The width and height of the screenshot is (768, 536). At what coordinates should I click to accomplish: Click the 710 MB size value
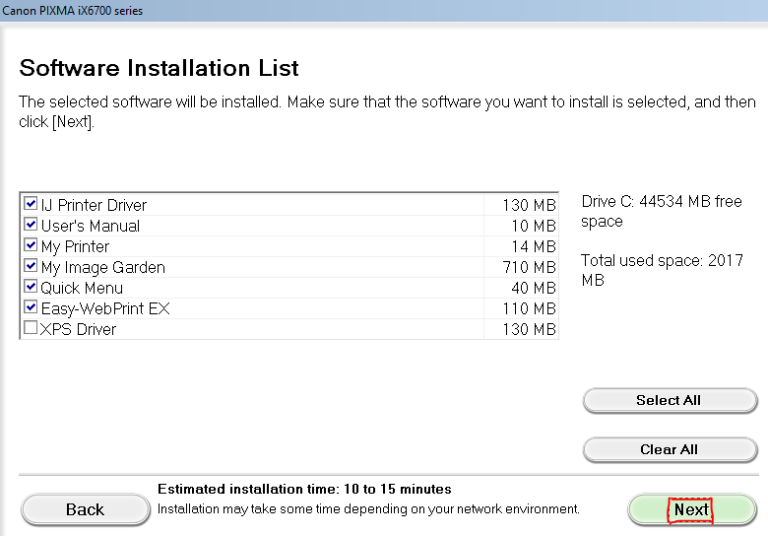(x=530, y=267)
